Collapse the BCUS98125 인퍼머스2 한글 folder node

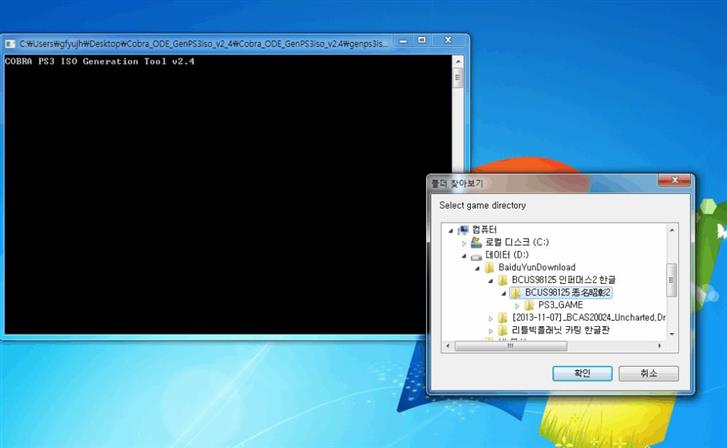tap(490, 280)
